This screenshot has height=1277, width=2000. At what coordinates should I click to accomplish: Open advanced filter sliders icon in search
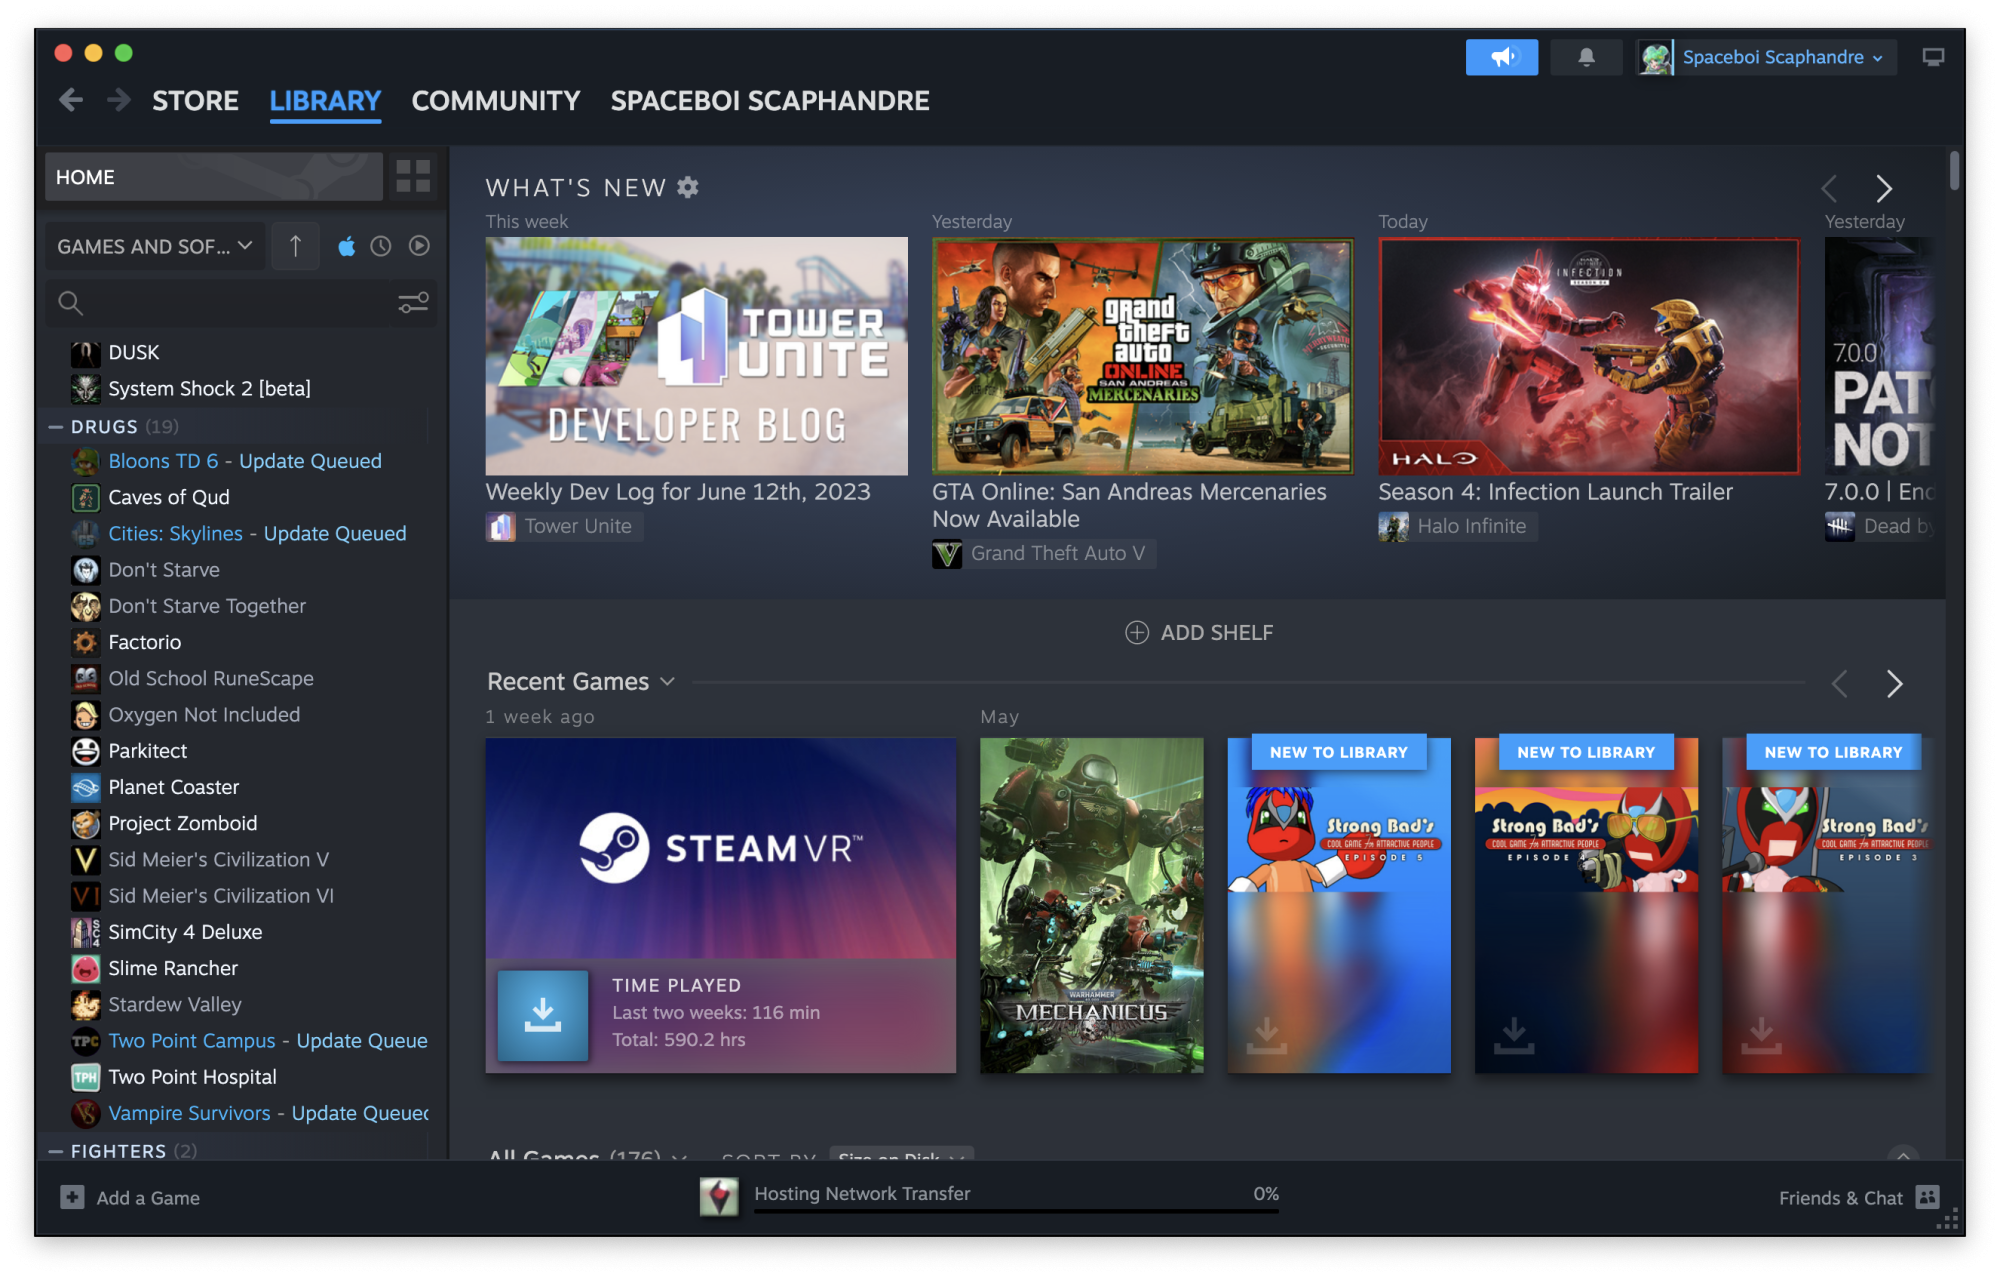(x=413, y=302)
